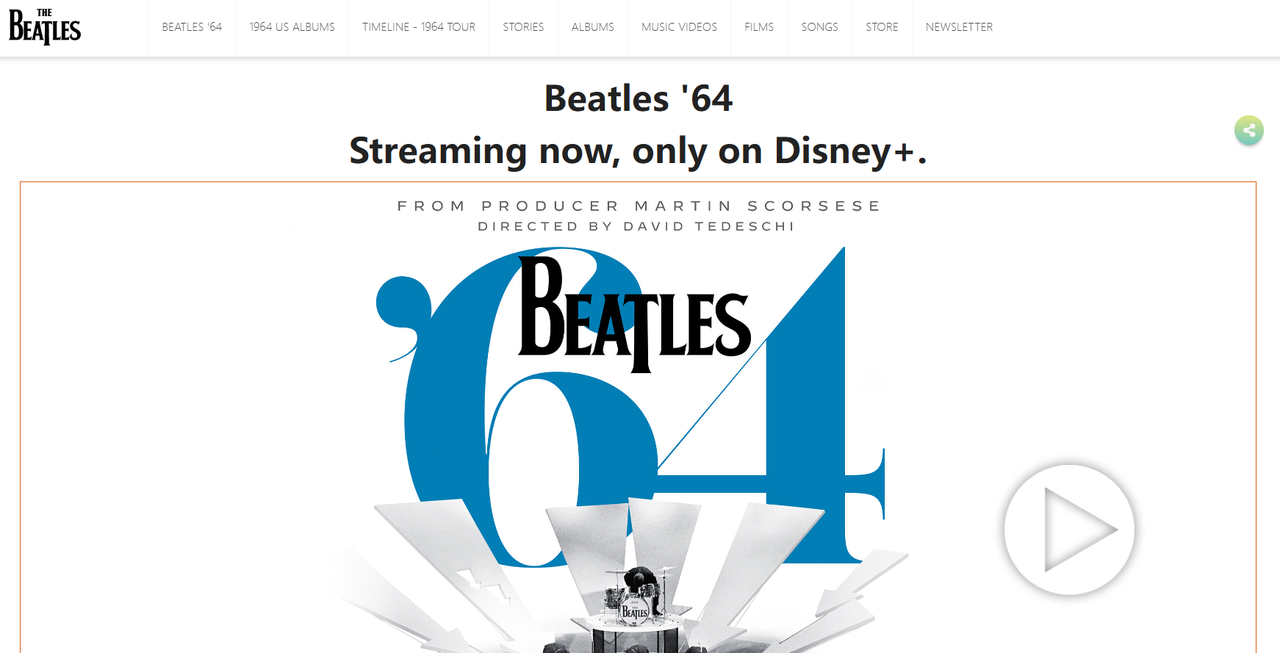Visit the STORE link

click(882, 27)
